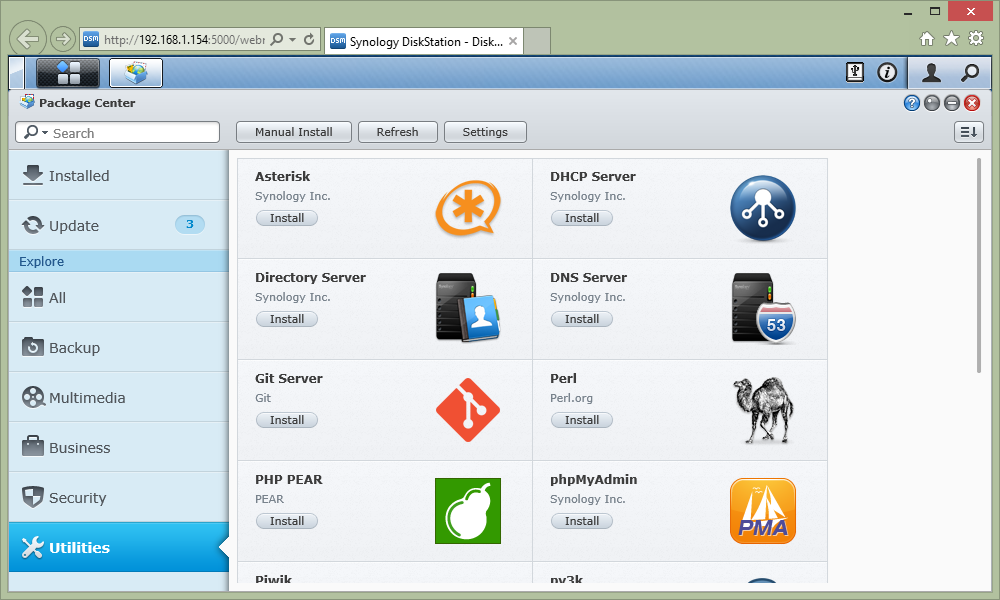Open browser home page
This screenshot has width=1000, height=600.
click(x=927, y=39)
